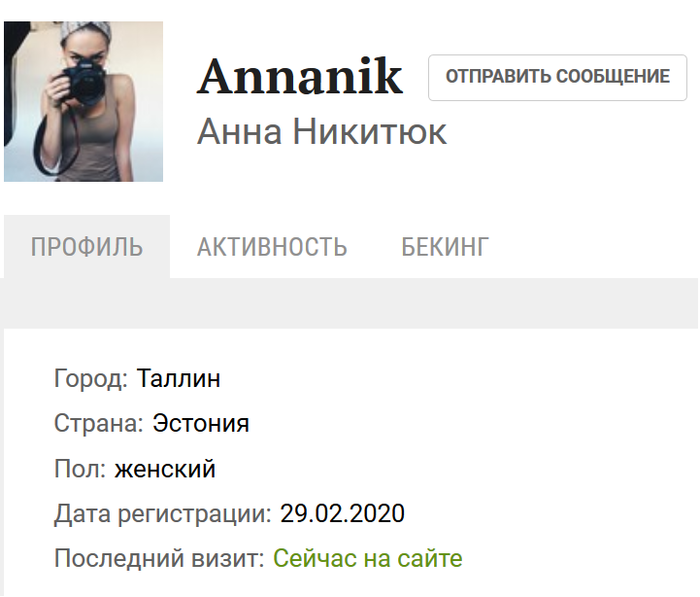Viewport: 700px width, 597px height.
Task: Click the country value Эстония
Action: 201,423
